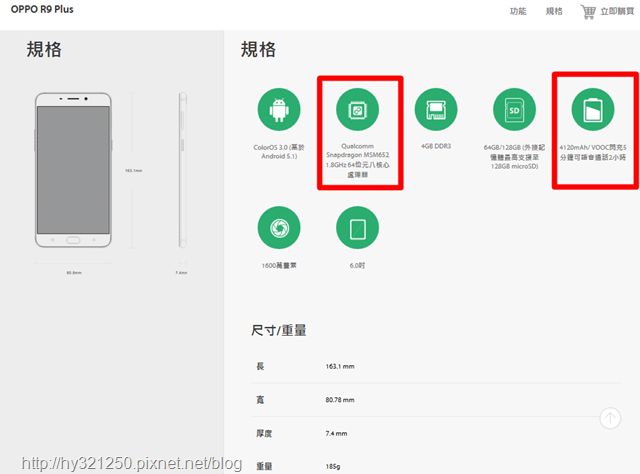Select the 1600萬畫素 label
640x474 pixels.
pyautogui.click(x=279, y=265)
